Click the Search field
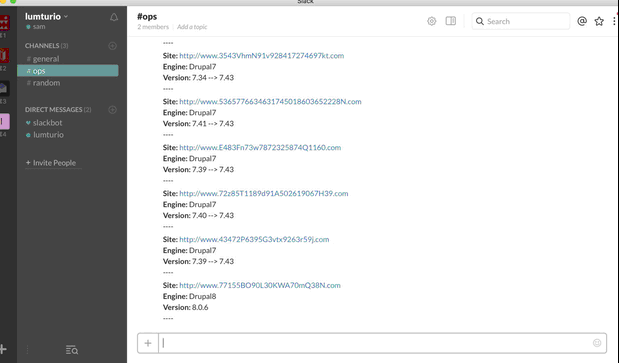Image resolution: width=619 pixels, height=363 pixels. 521,21
